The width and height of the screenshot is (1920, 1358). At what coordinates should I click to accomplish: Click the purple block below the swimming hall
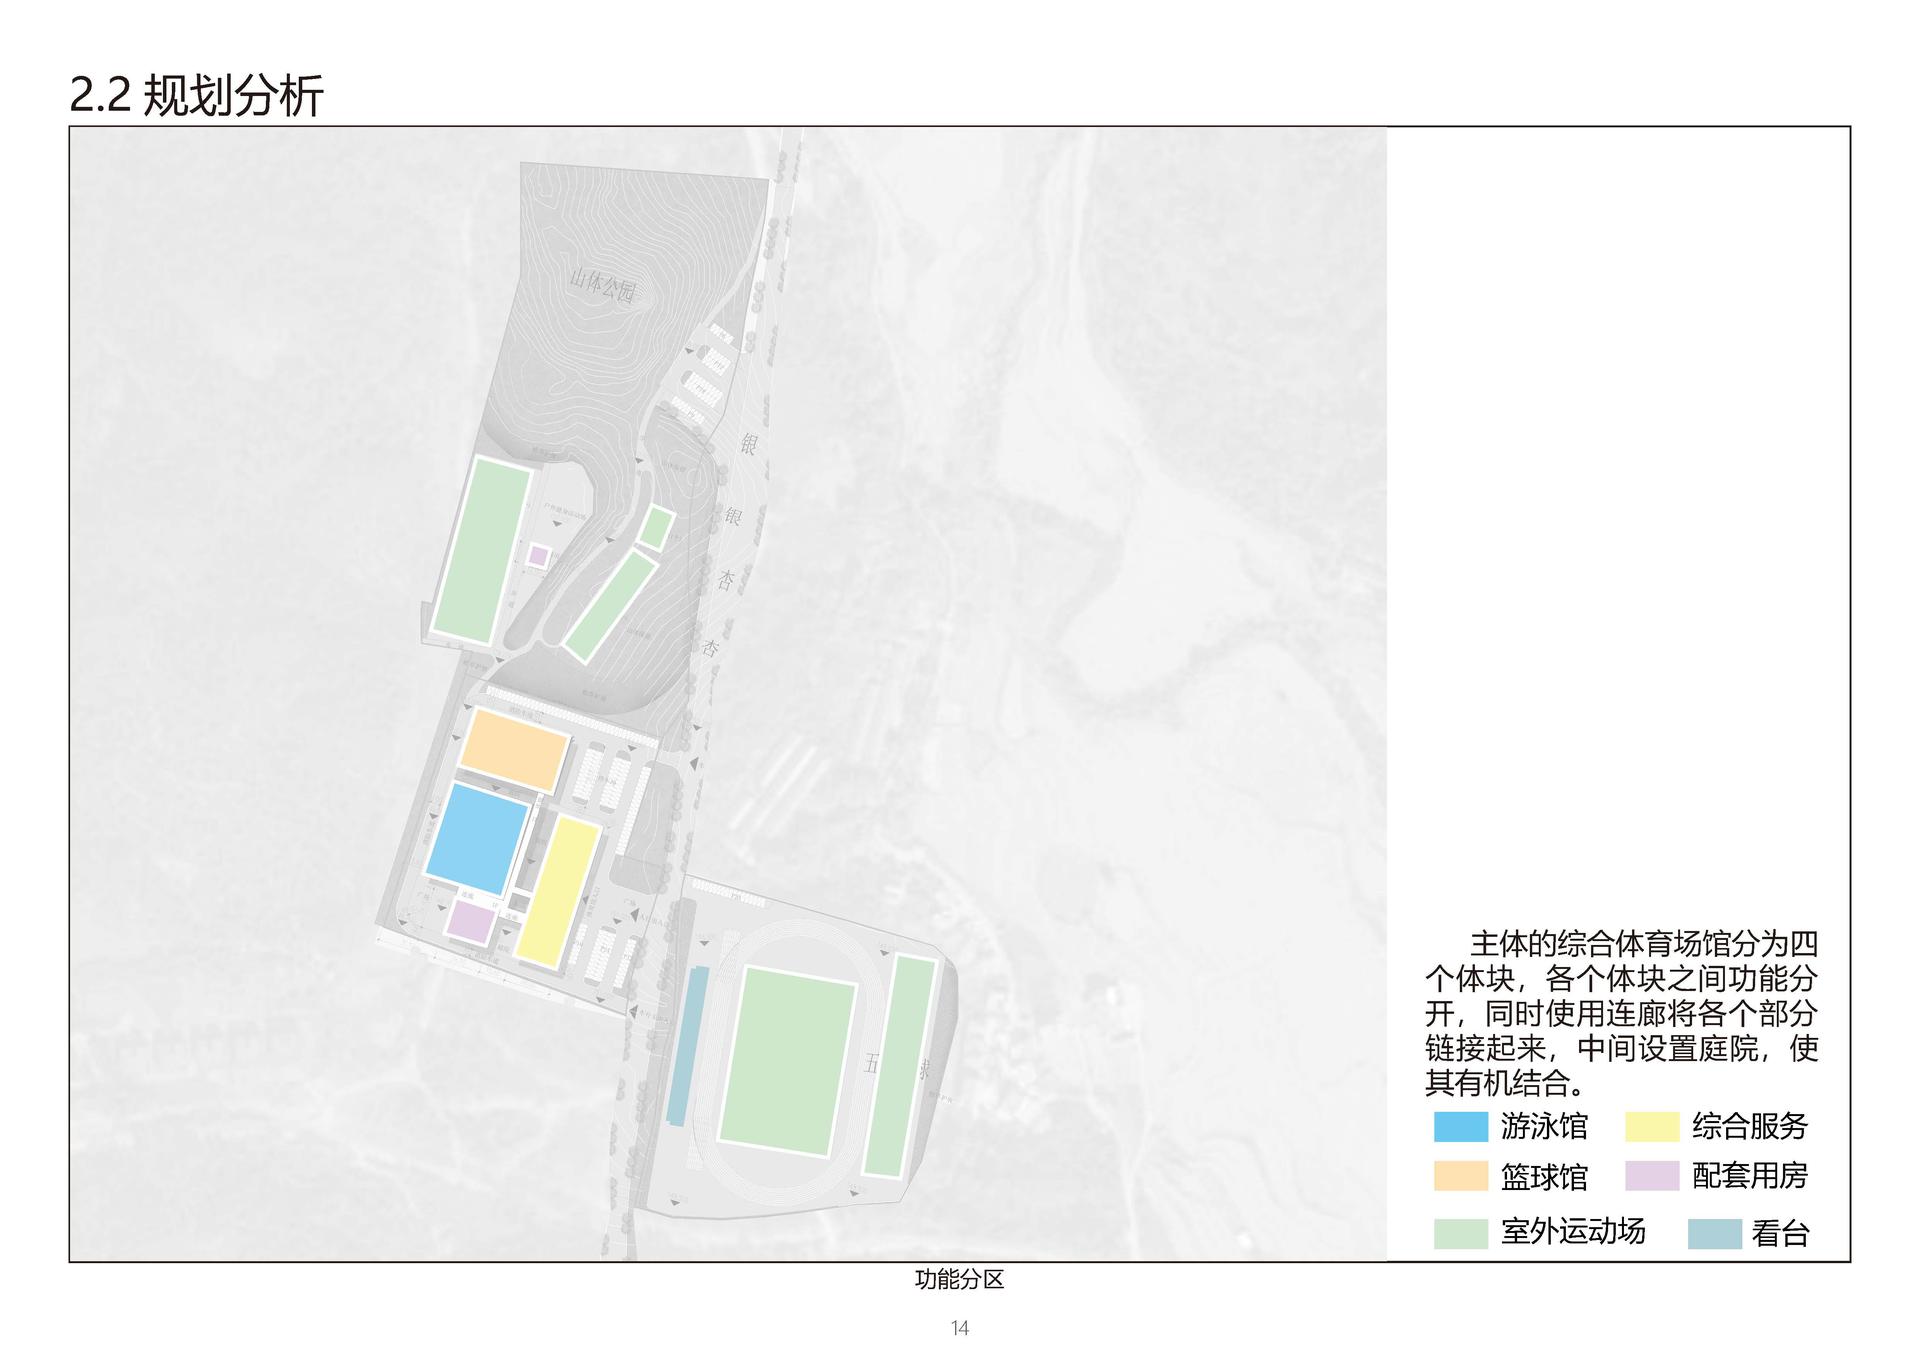coord(470,921)
